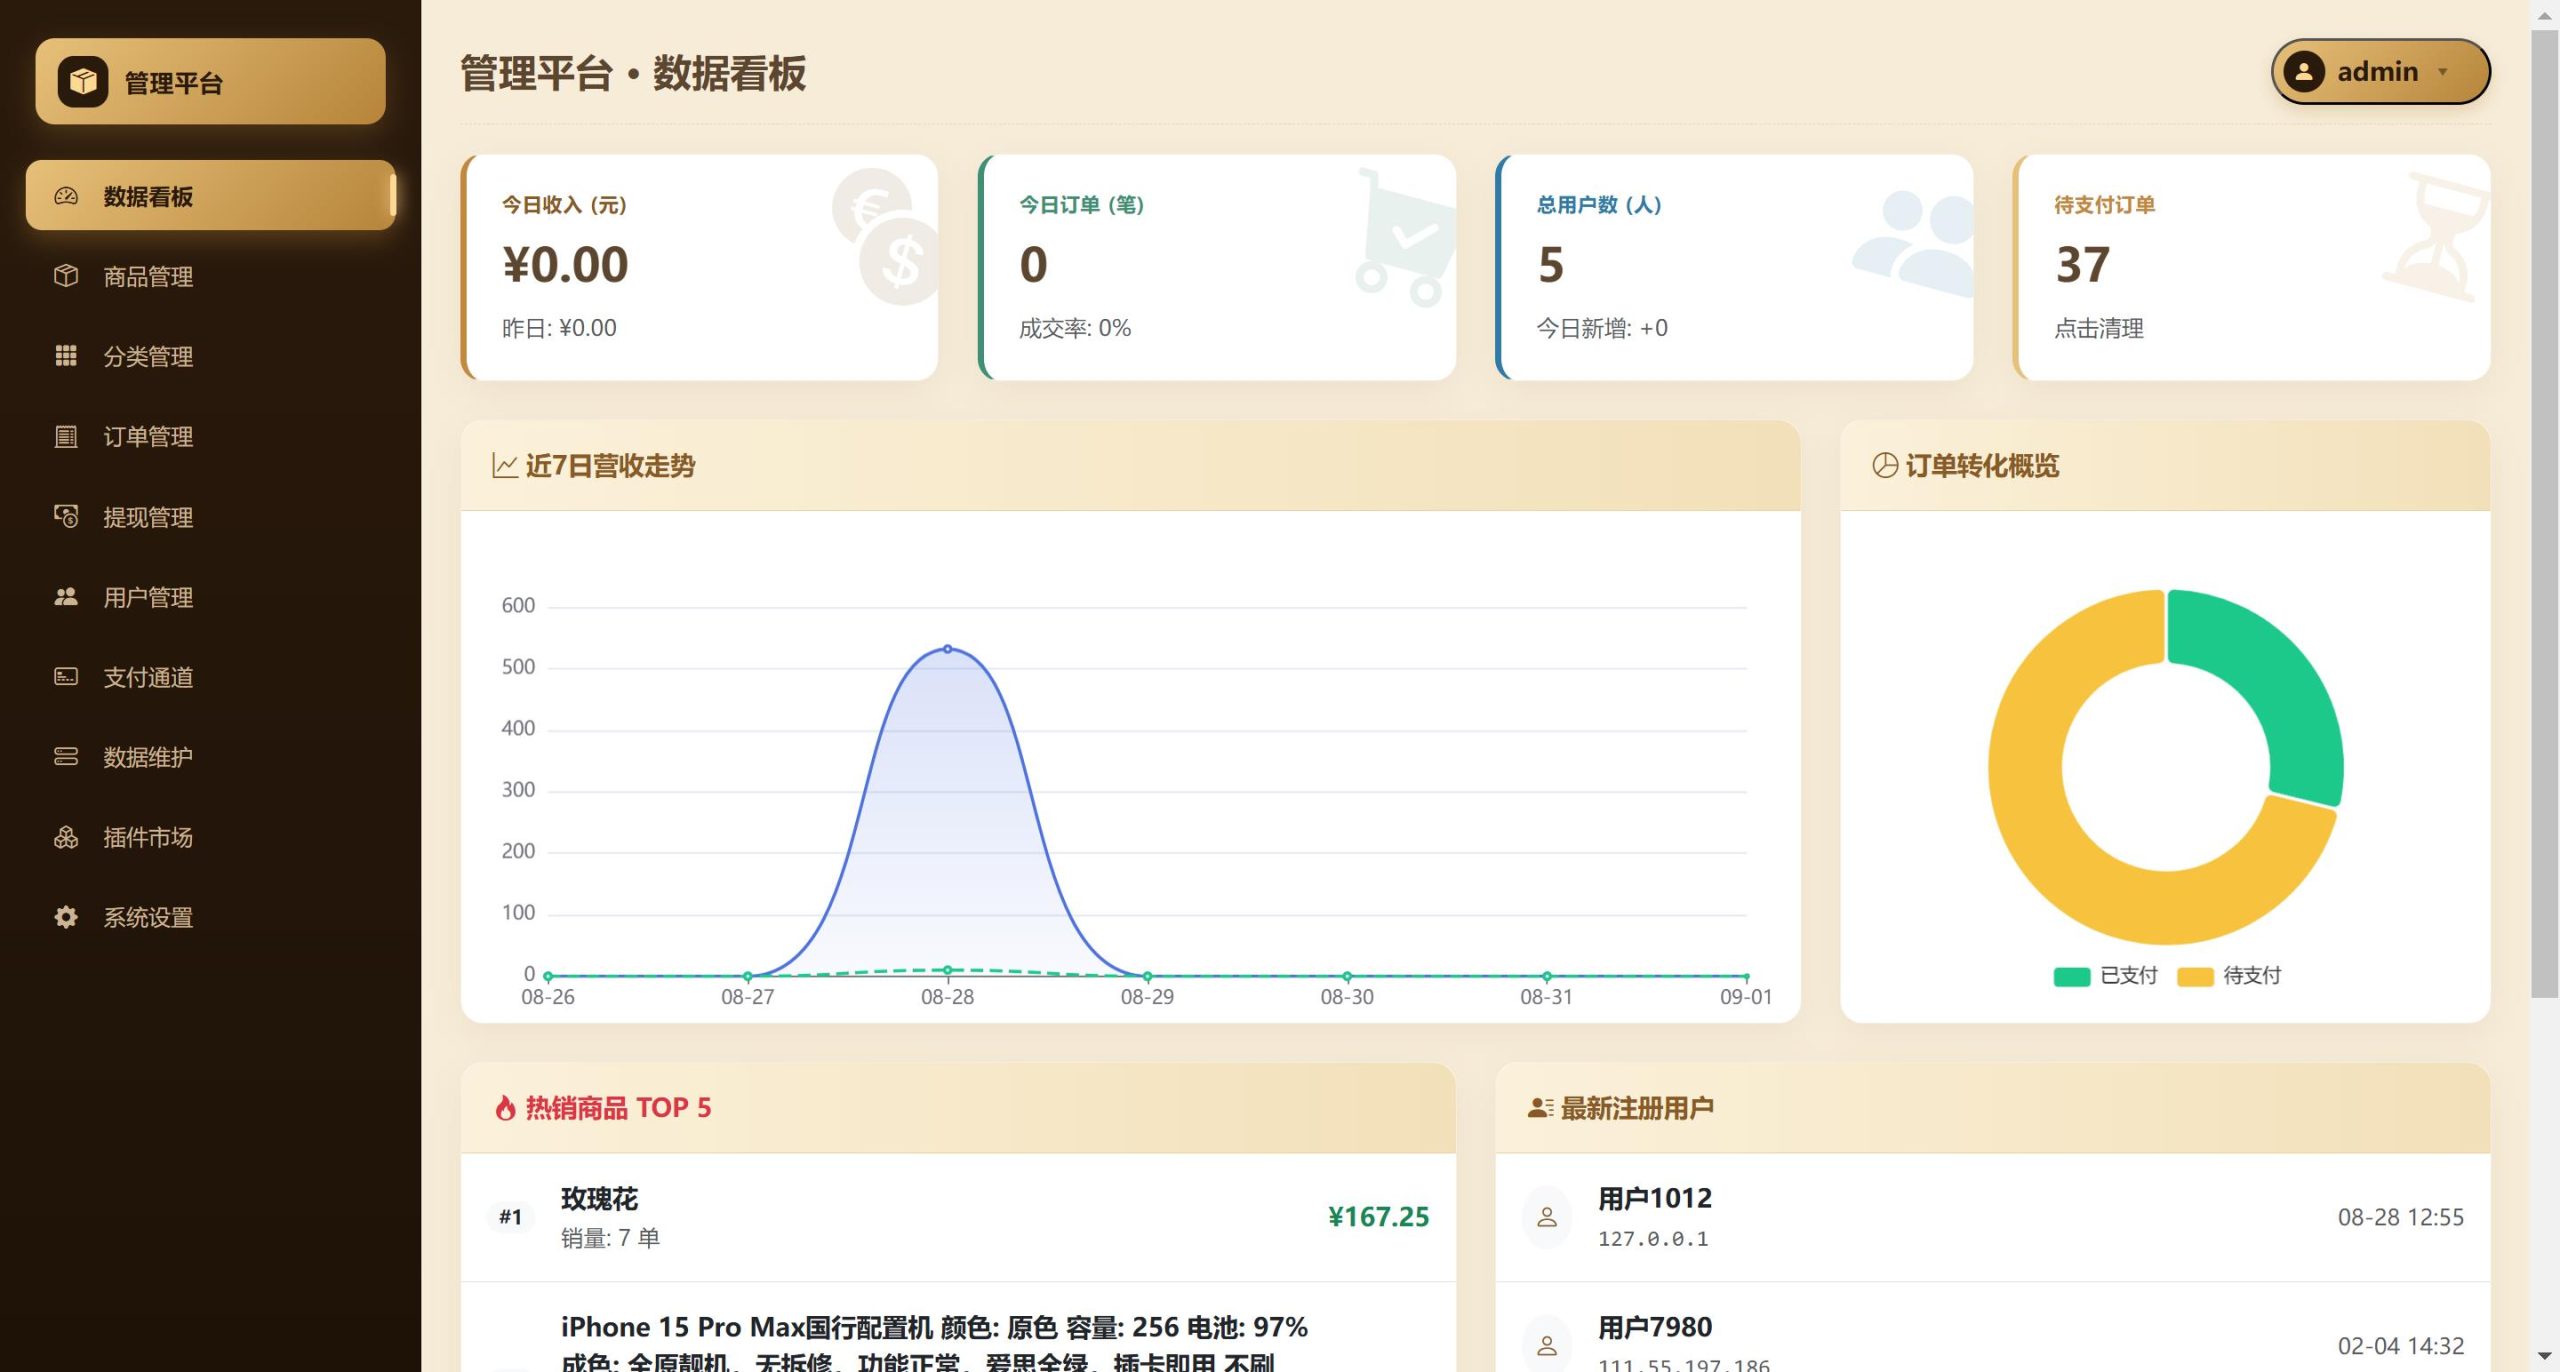The height and width of the screenshot is (1372, 2560).
Task: Click the 08-28 peak data point
Action: pyautogui.click(x=948, y=649)
